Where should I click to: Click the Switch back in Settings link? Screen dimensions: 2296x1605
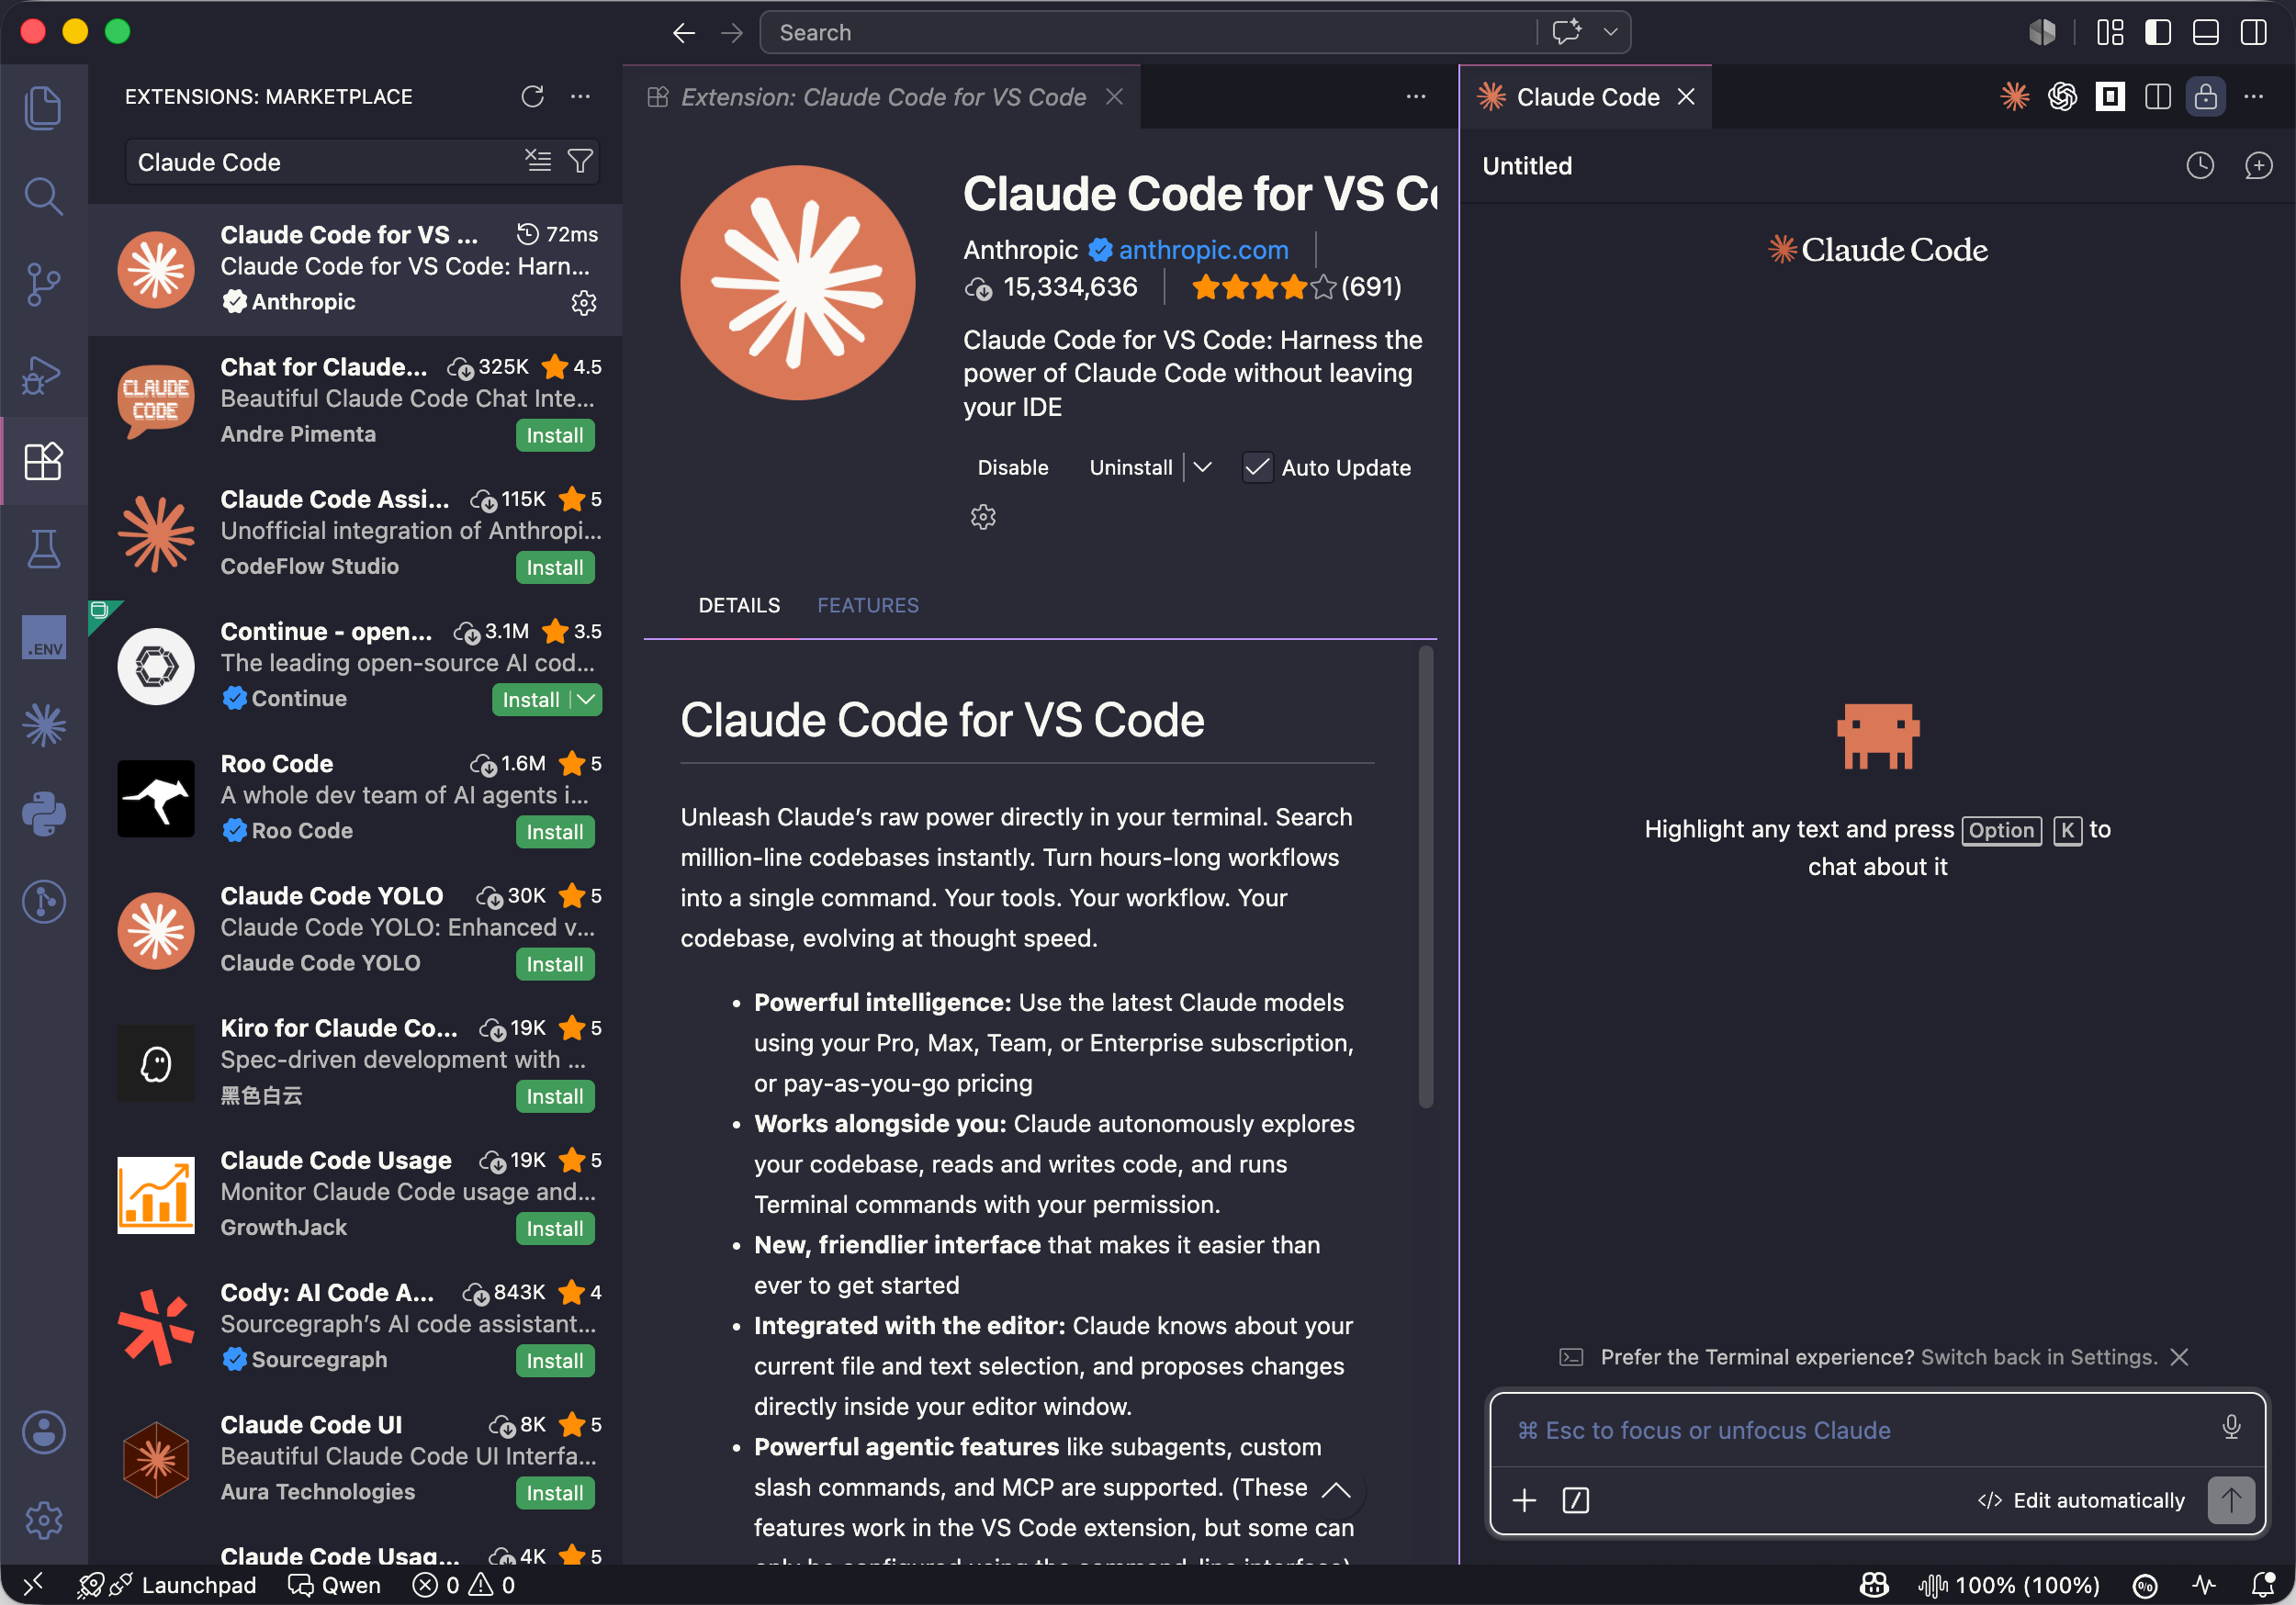coord(2040,1357)
